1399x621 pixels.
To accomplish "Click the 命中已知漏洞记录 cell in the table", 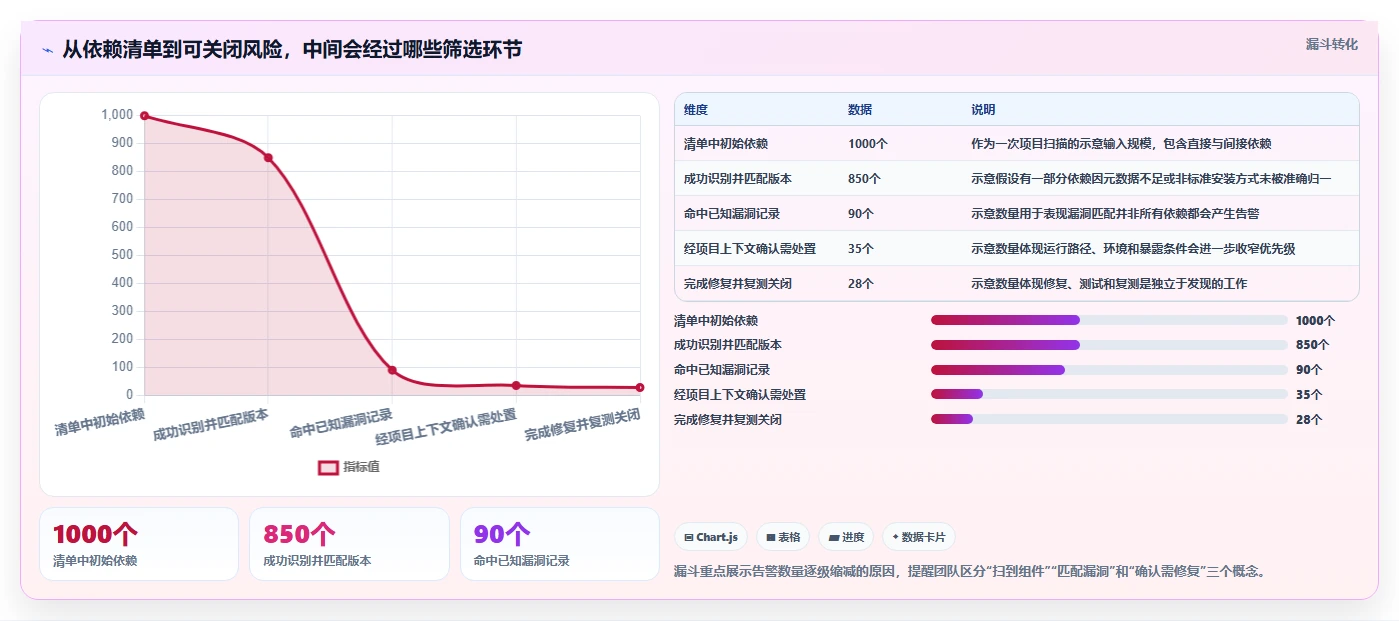I will click(x=732, y=213).
